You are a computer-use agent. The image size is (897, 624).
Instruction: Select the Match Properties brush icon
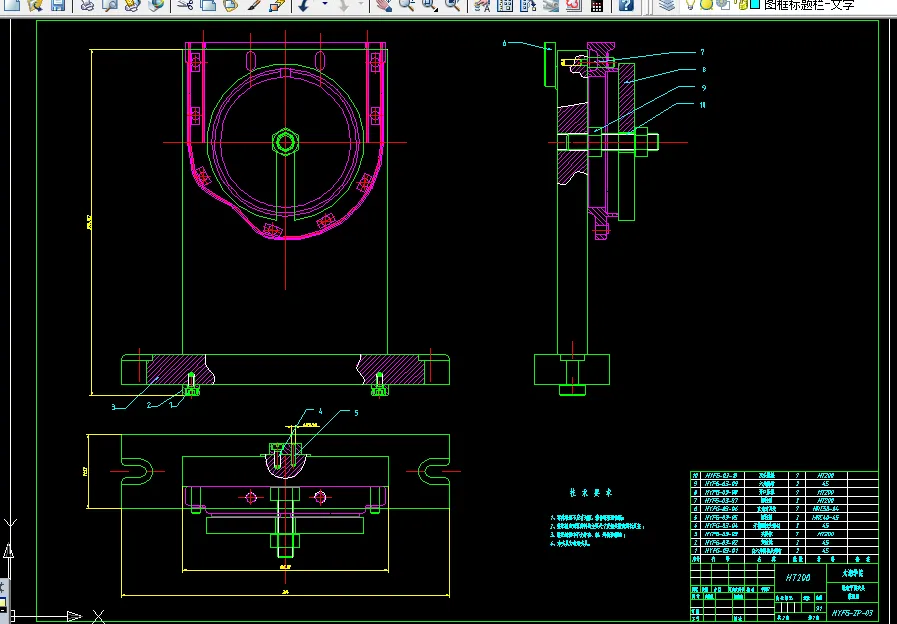tap(254, 5)
